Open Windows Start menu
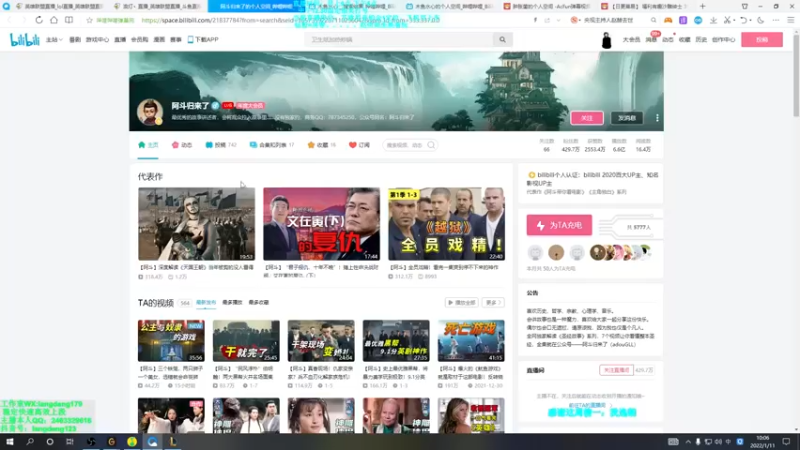 pos(10,441)
